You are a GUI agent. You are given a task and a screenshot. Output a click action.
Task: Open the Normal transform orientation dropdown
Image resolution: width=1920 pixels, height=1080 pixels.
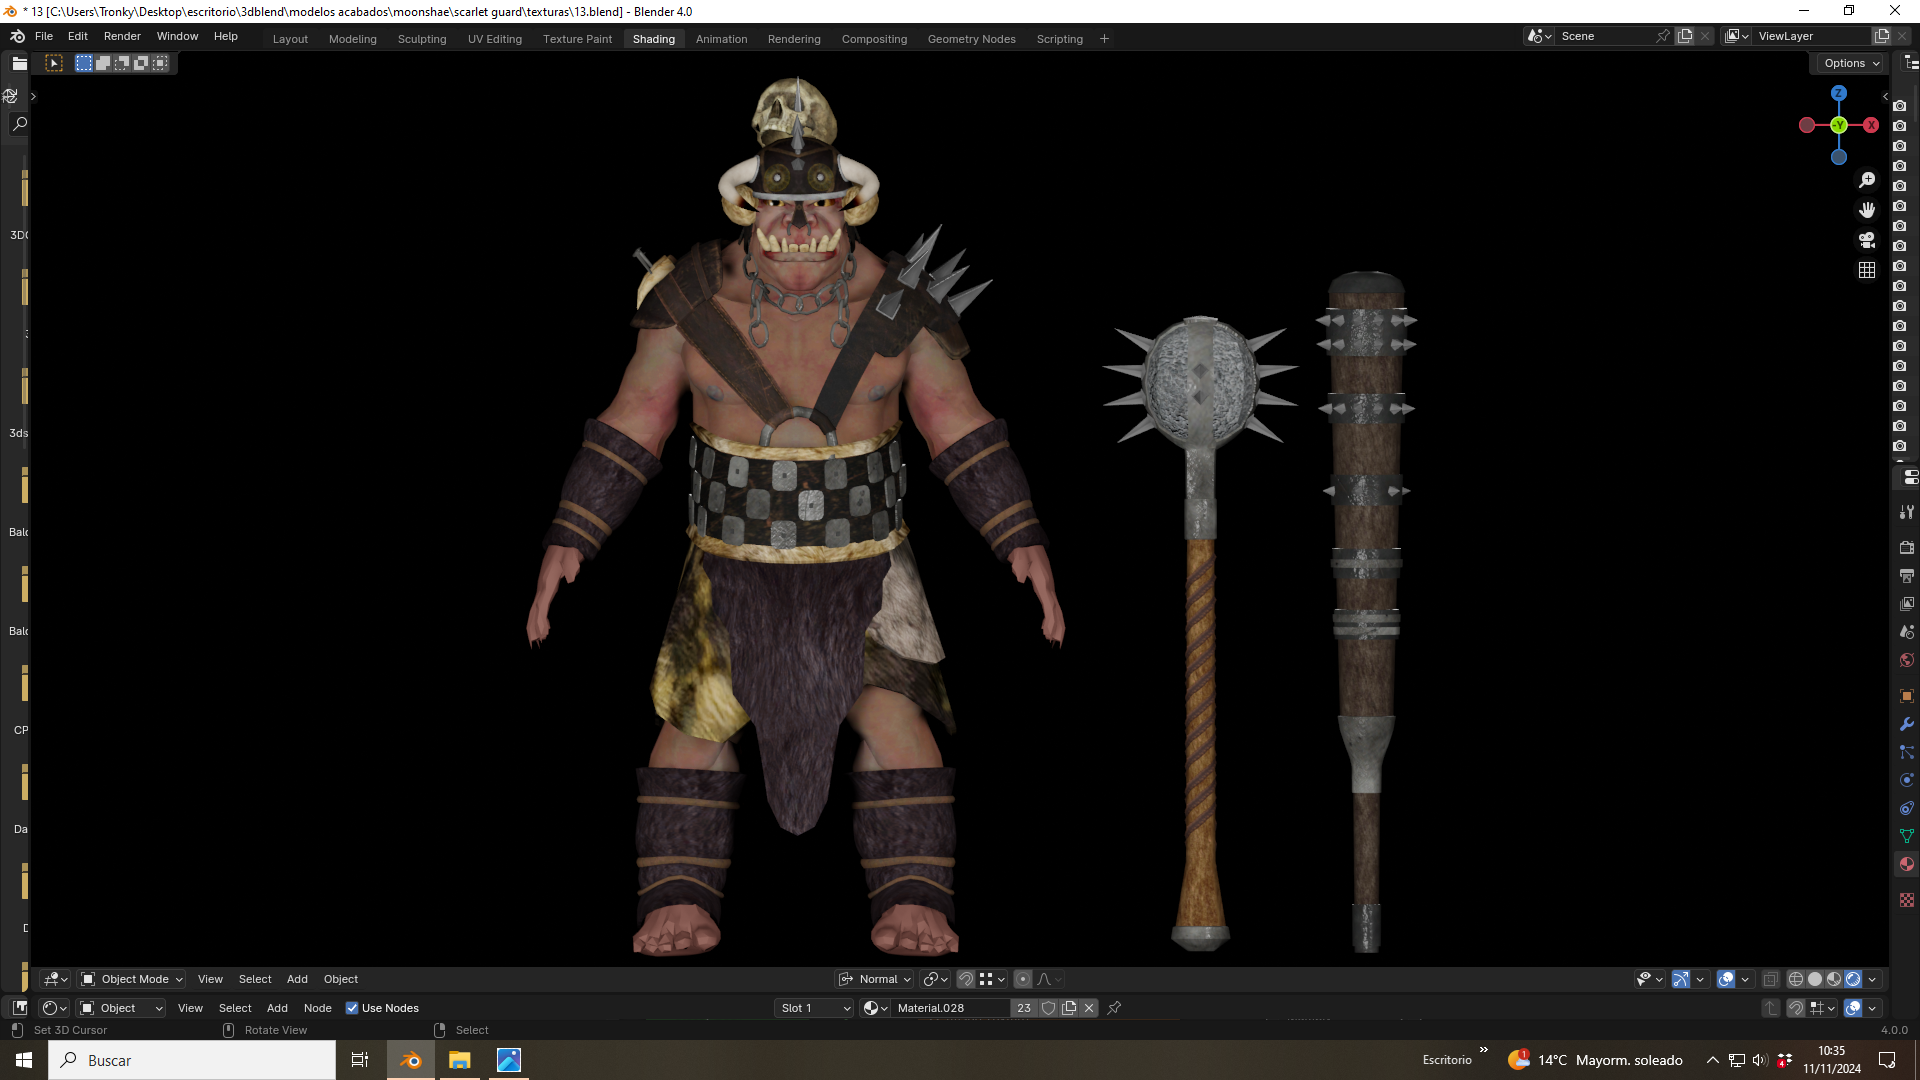[x=875, y=979]
